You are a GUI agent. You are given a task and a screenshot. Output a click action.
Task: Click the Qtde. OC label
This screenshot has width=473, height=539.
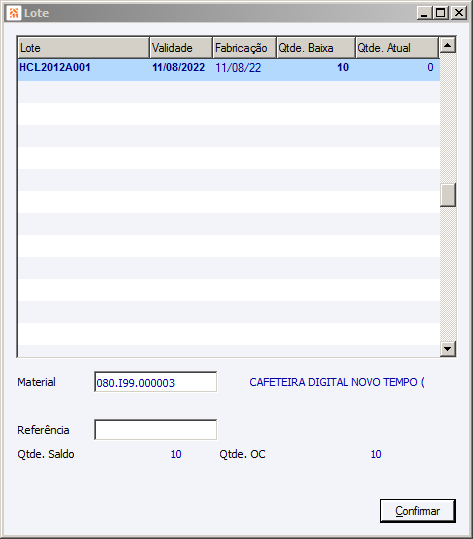pos(242,454)
